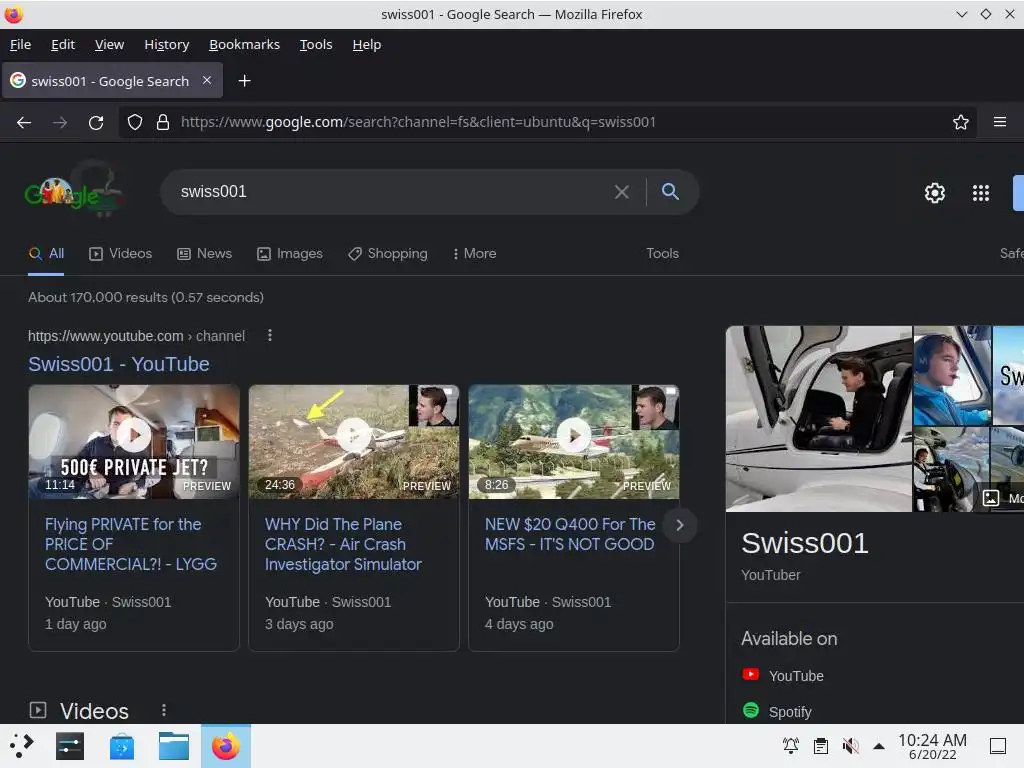Image resolution: width=1024 pixels, height=768 pixels.
Task: Open the Bookmarks menu
Action: click(244, 44)
